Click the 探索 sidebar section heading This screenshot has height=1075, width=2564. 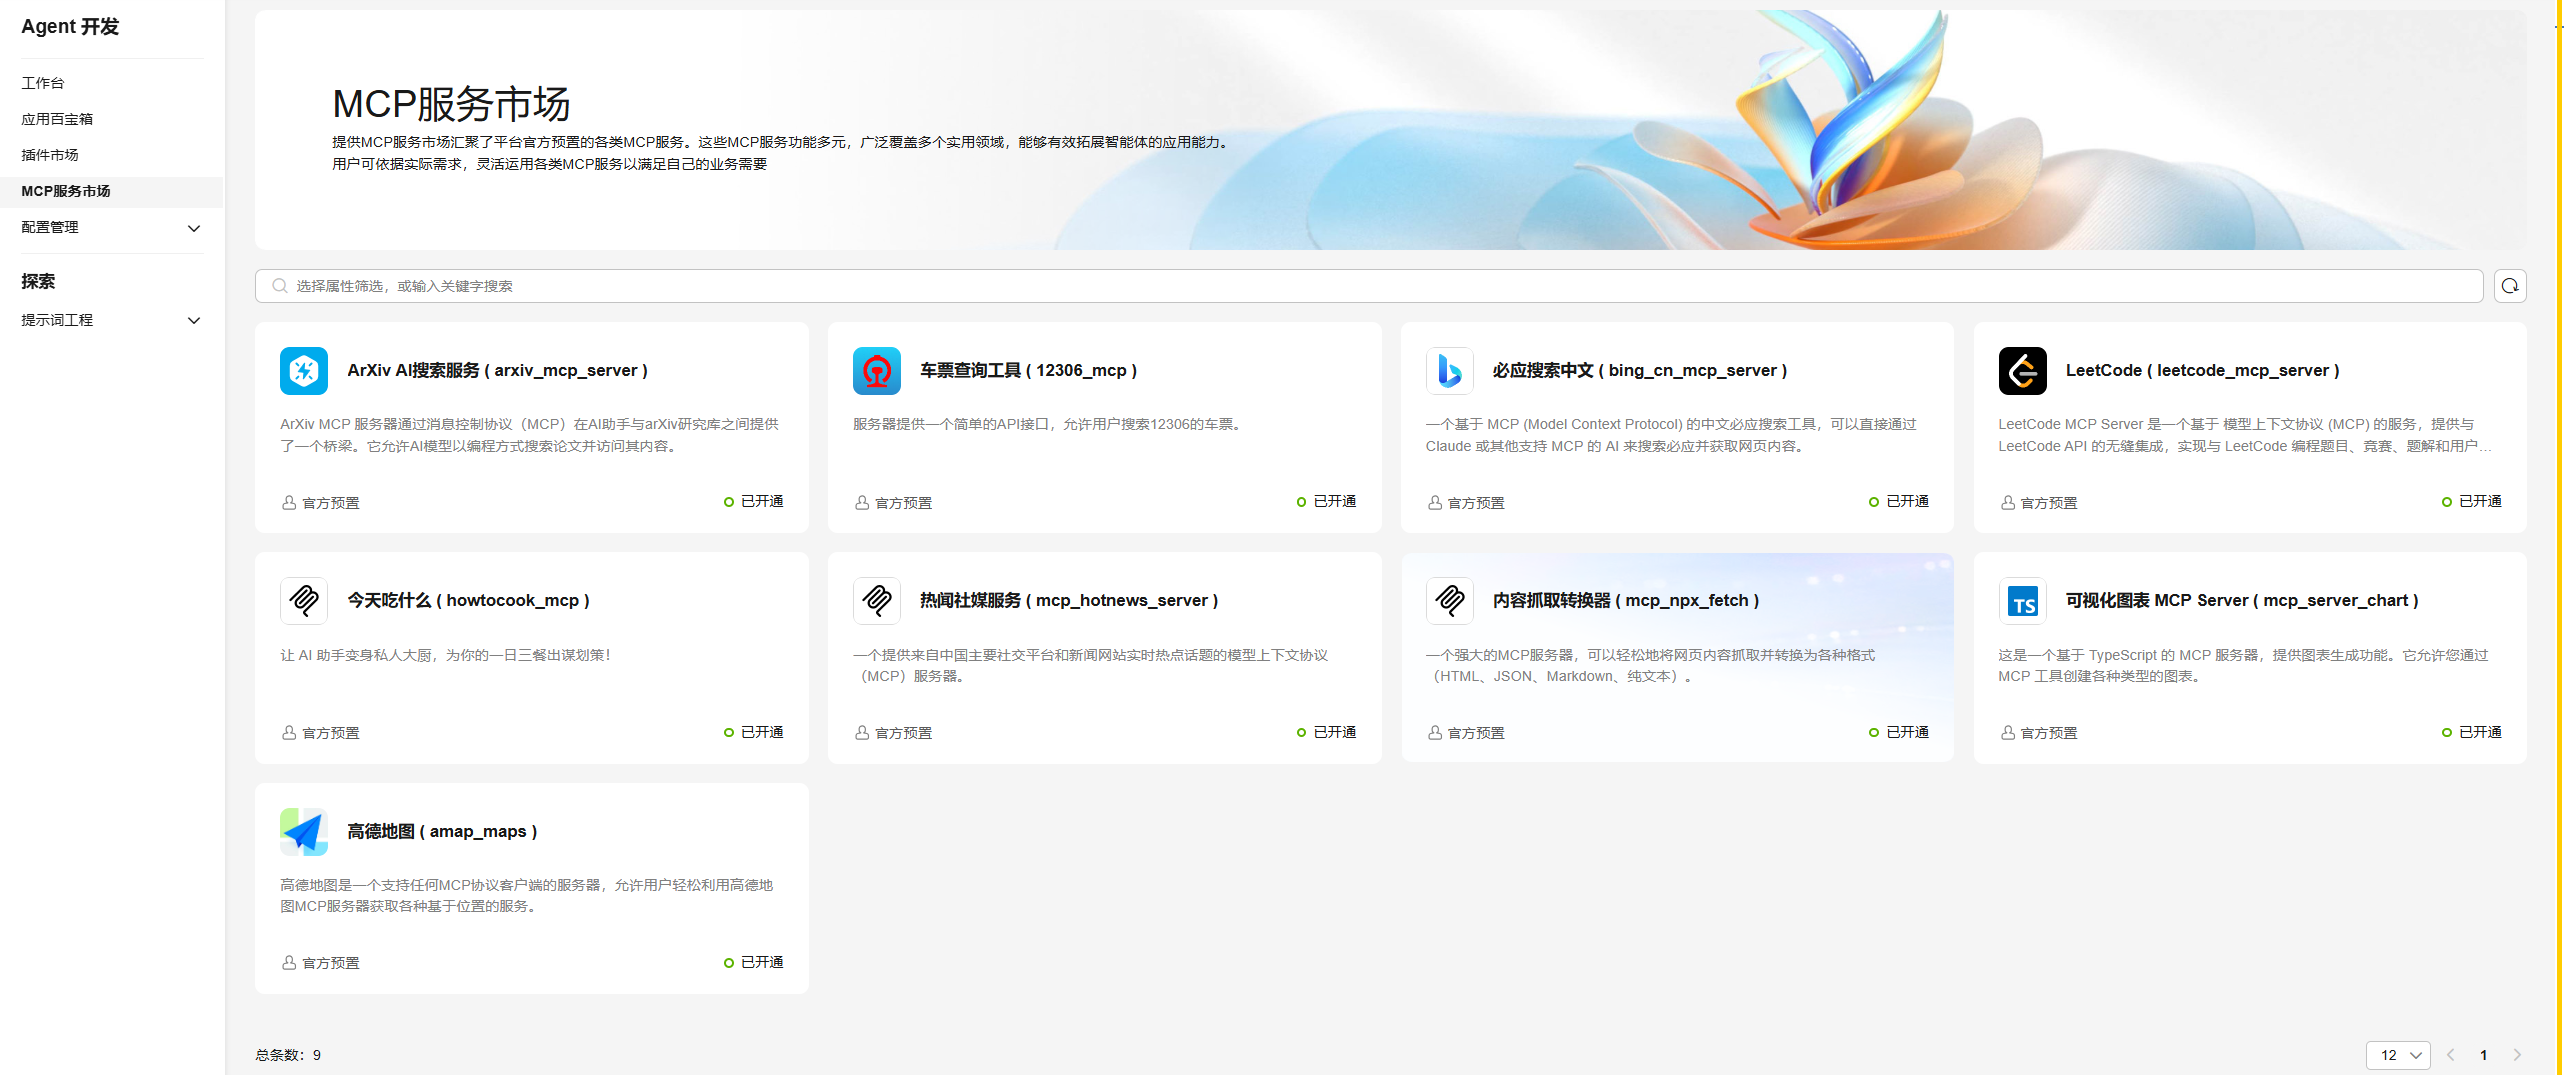pos(38,282)
